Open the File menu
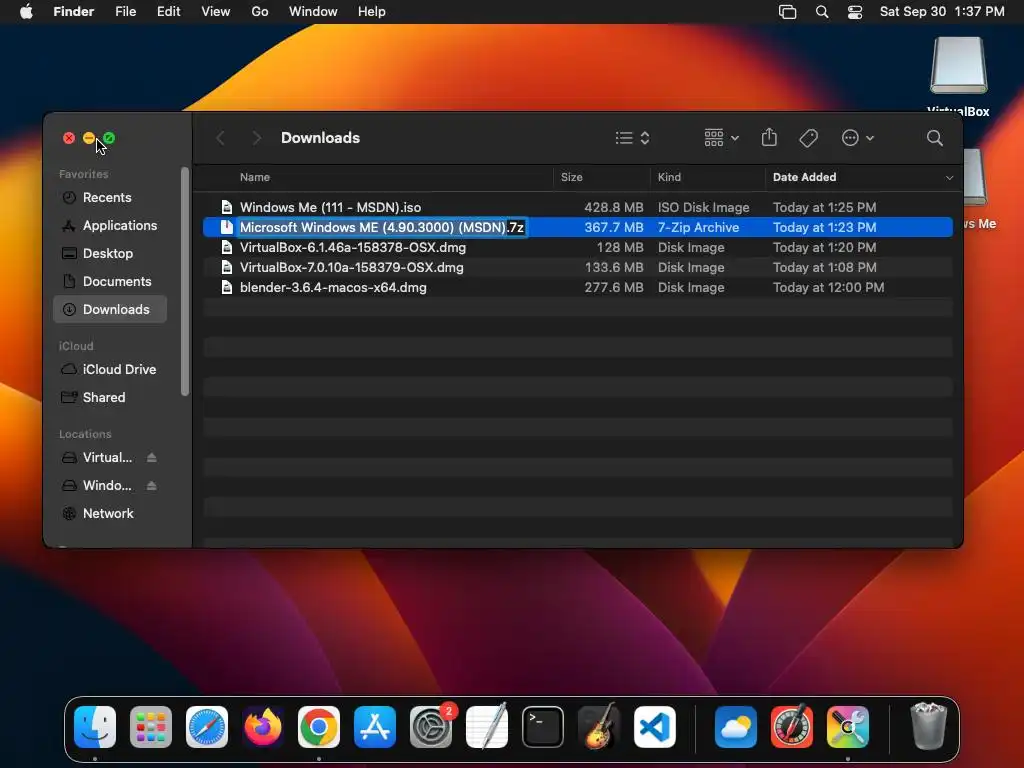The width and height of the screenshot is (1024, 768). [125, 12]
